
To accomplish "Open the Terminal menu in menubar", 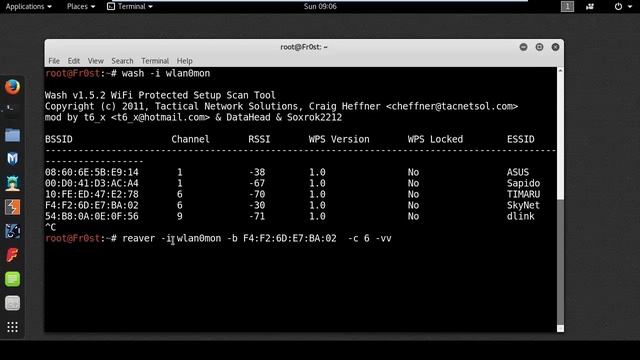I will tap(155, 61).
